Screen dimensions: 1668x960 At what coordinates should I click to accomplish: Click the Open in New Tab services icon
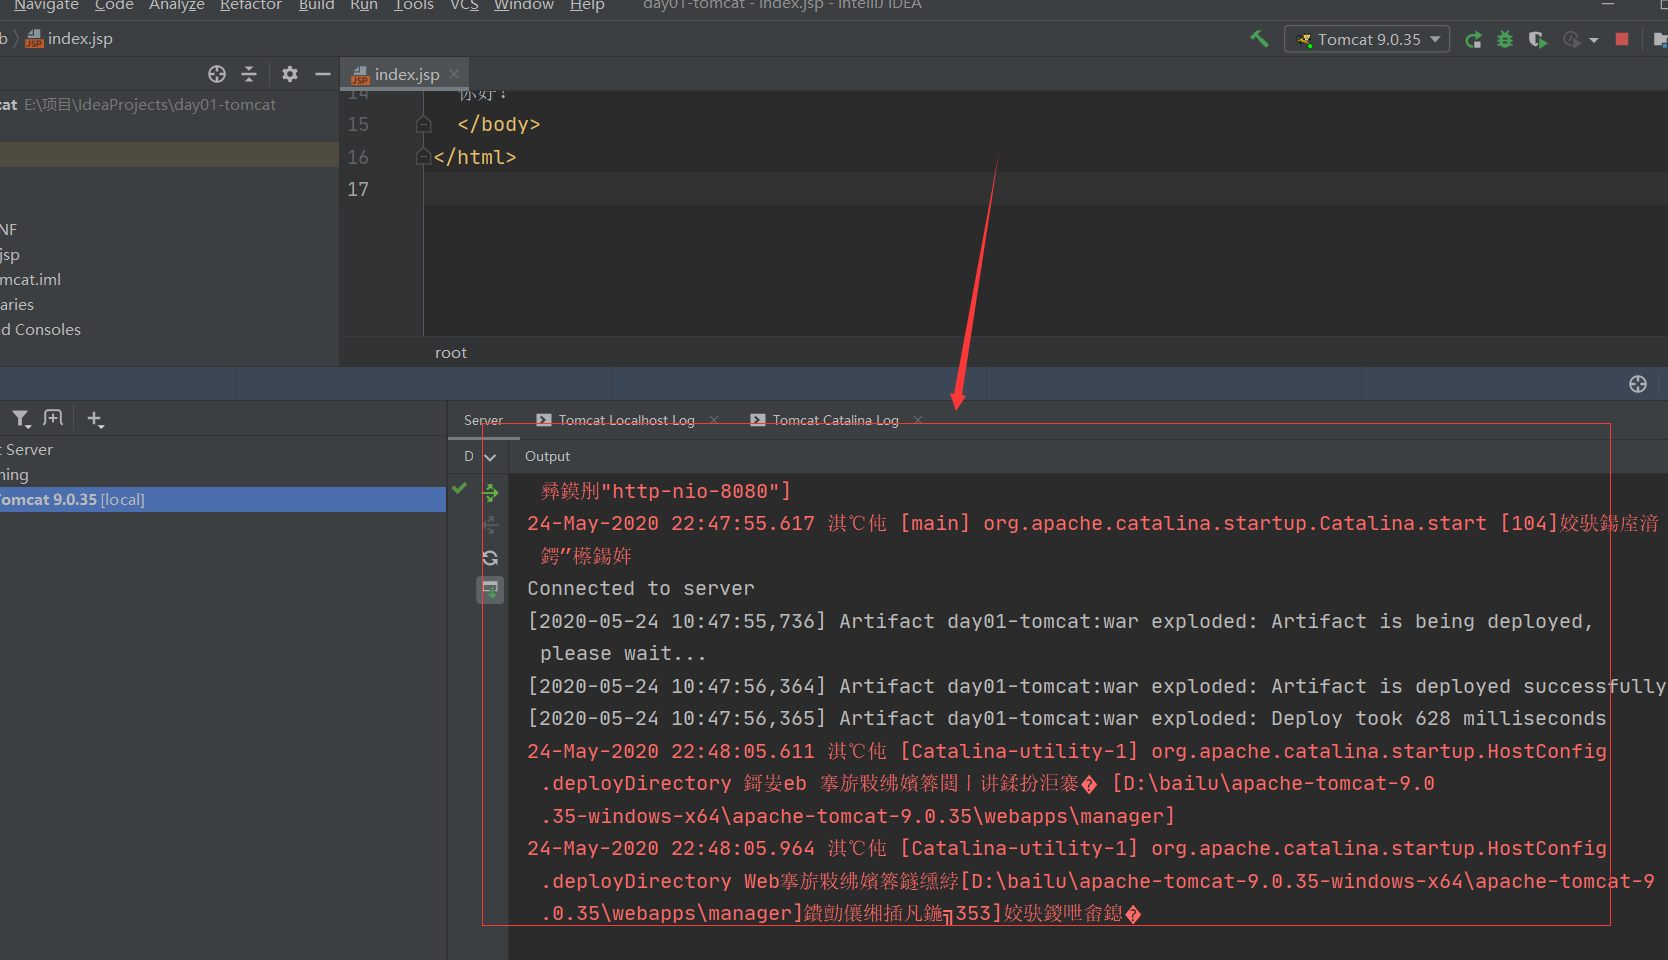pyautogui.click(x=54, y=418)
